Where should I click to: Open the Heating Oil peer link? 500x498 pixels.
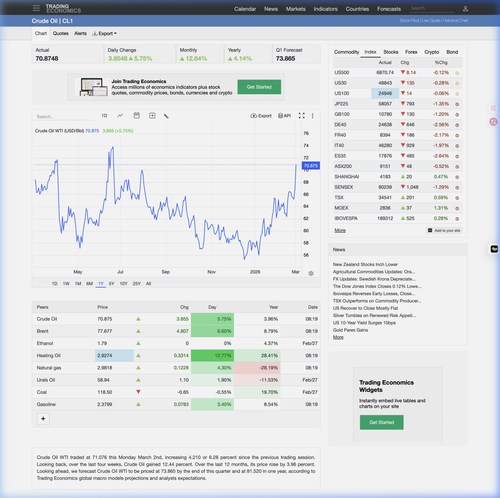tap(49, 355)
